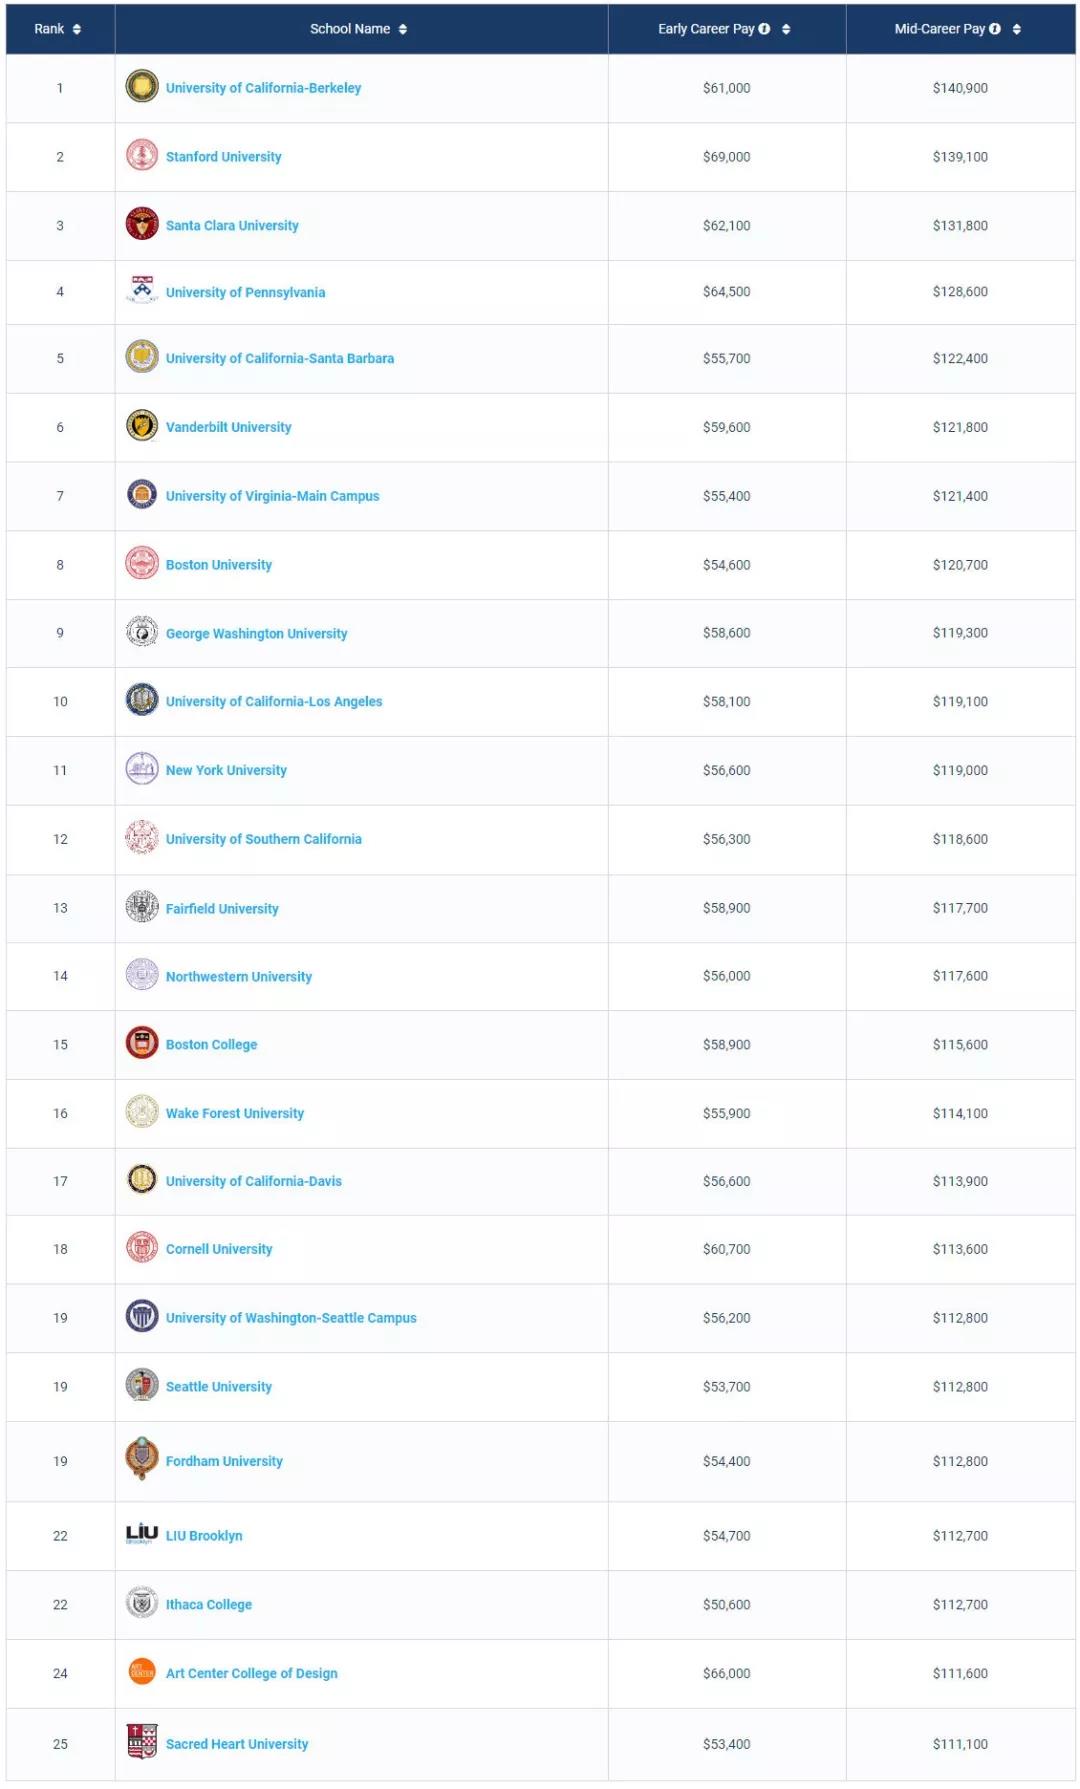Open Santa Clara University link
This screenshot has height=1789, width=1080.
(232, 226)
